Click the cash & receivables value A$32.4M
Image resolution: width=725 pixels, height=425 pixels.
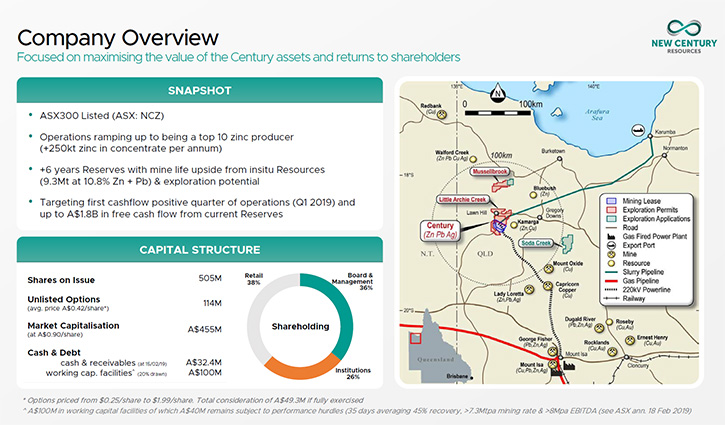click(203, 362)
